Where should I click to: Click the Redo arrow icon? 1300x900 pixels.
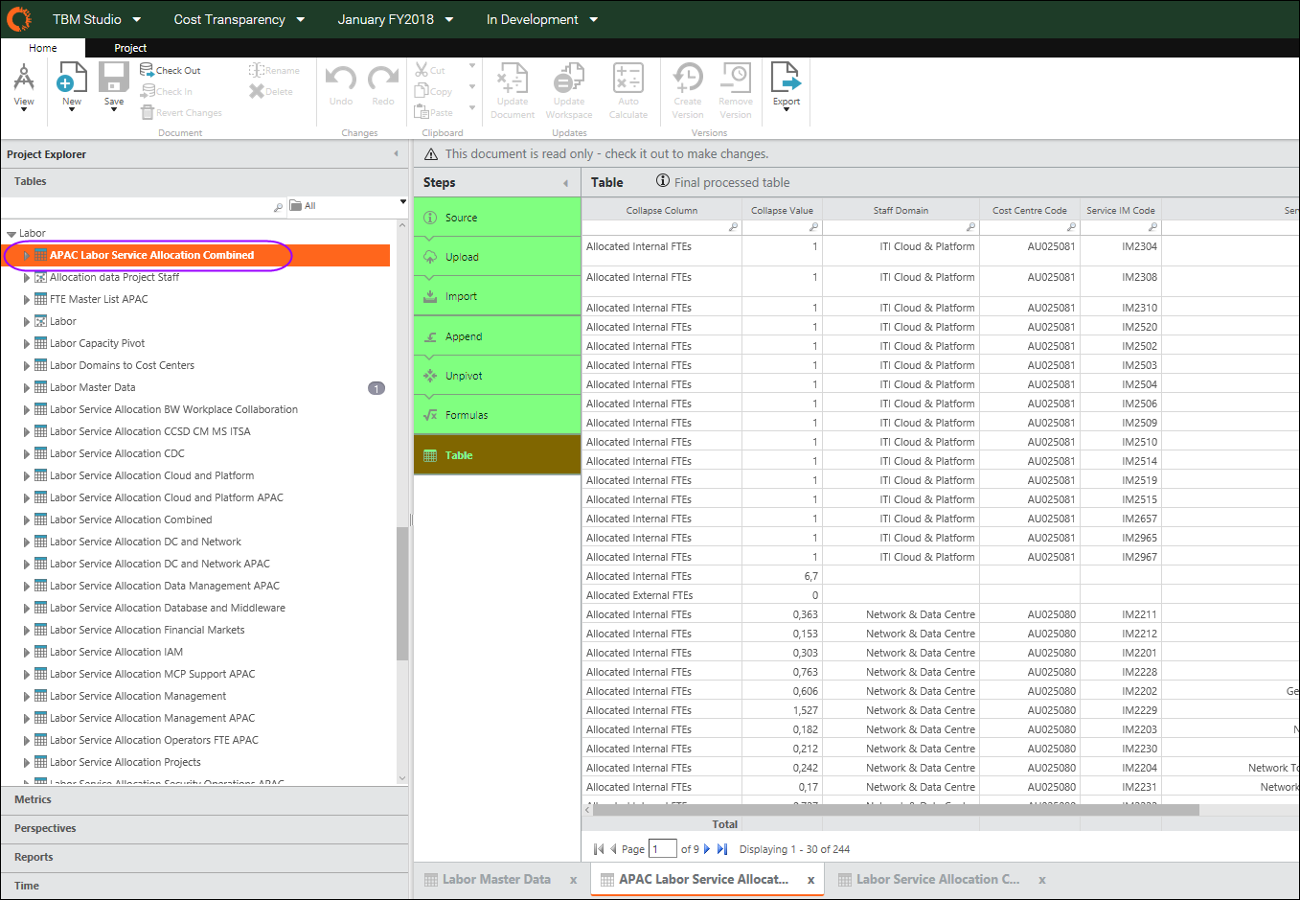pos(383,79)
